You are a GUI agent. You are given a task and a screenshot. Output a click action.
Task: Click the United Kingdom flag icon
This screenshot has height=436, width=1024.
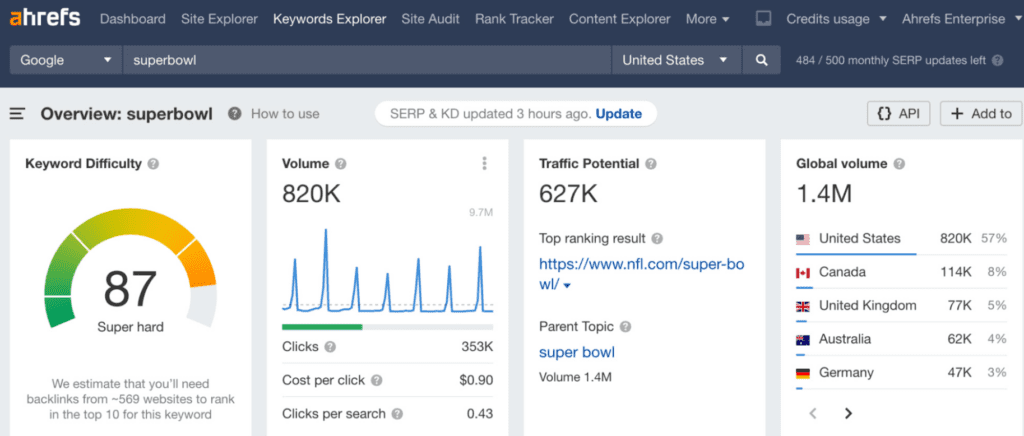pyautogui.click(x=803, y=306)
